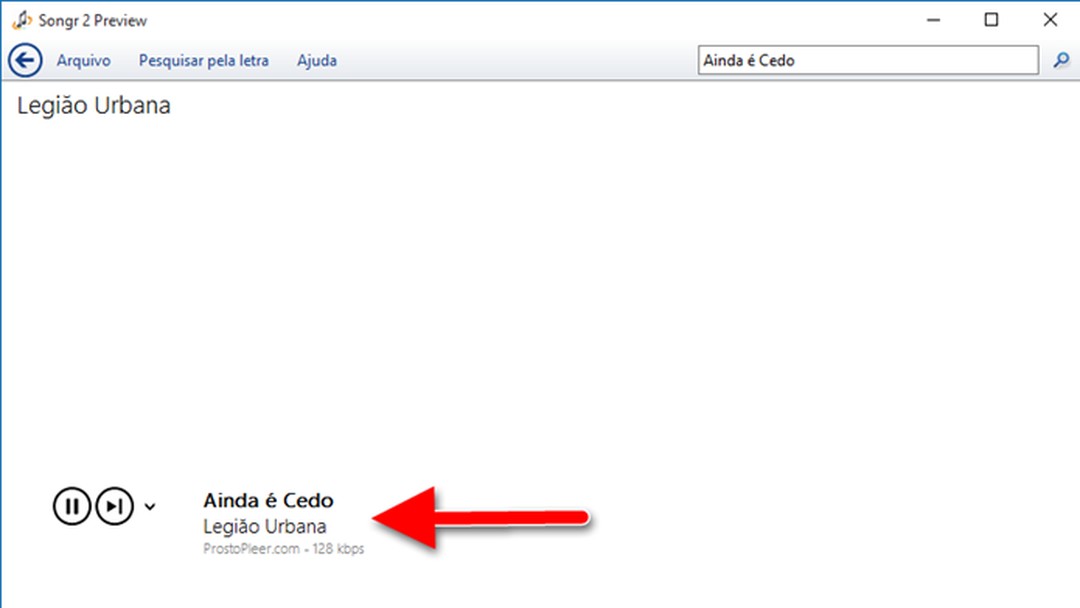Select the song title Ainda é Cedo
This screenshot has width=1080, height=608.
click(x=268, y=500)
